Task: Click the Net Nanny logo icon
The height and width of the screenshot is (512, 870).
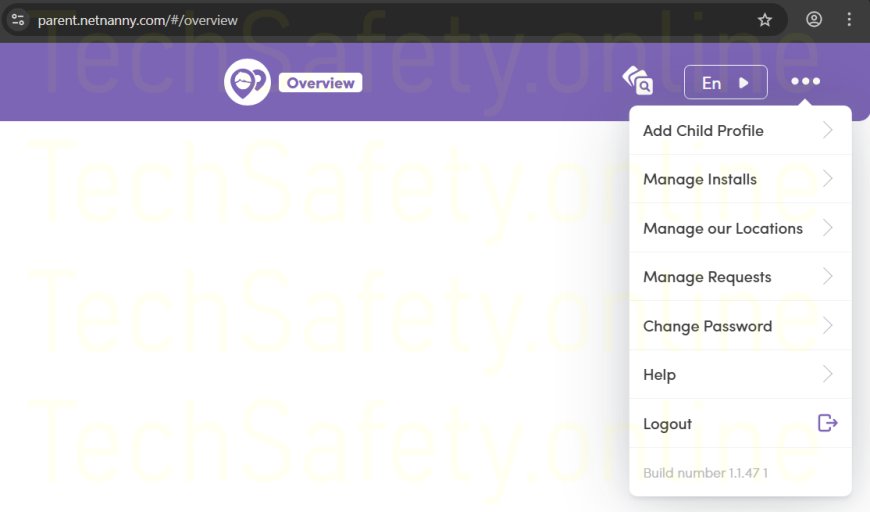Action: (x=247, y=82)
